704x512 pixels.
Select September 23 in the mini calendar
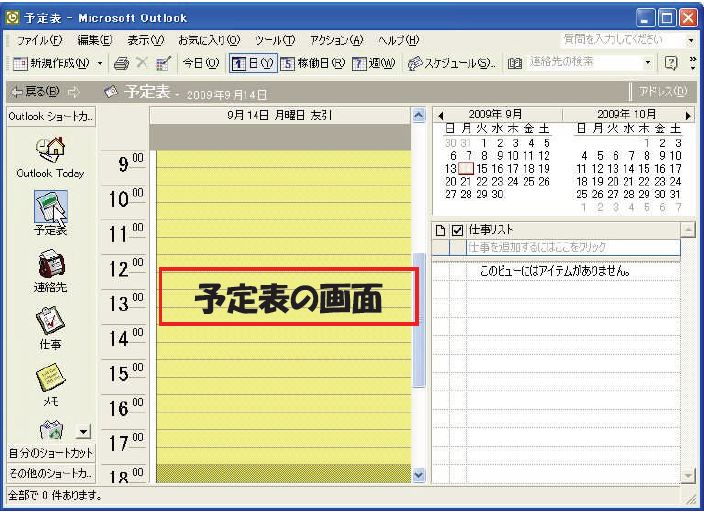[497, 182]
